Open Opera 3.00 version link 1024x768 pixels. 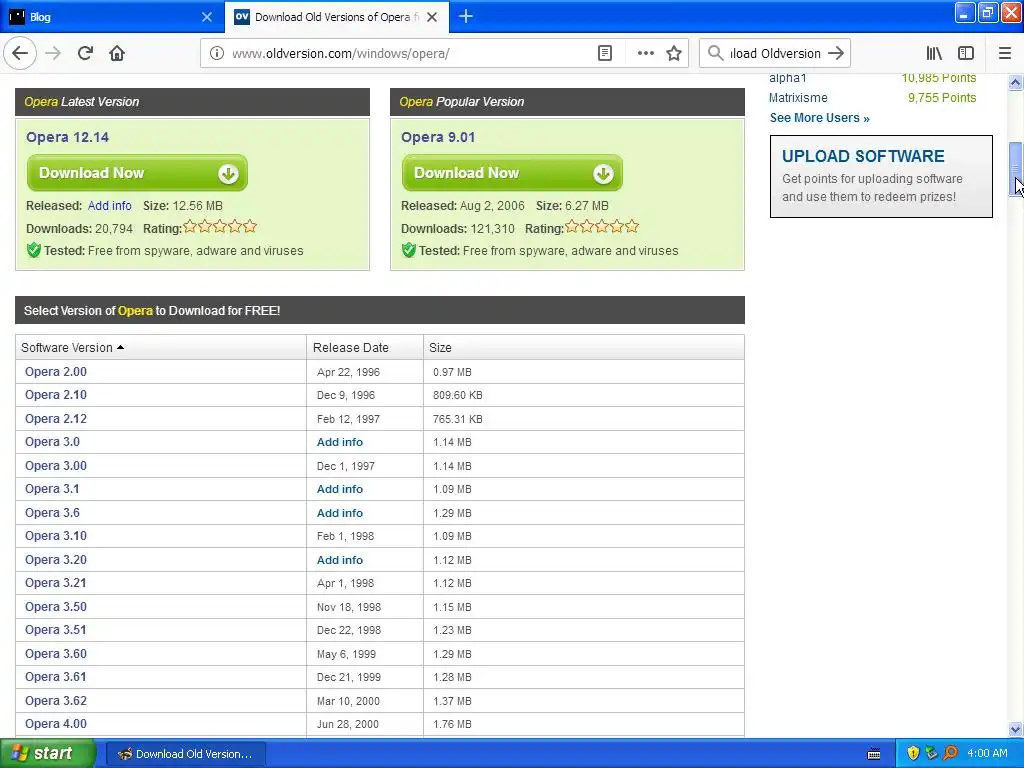click(56, 466)
